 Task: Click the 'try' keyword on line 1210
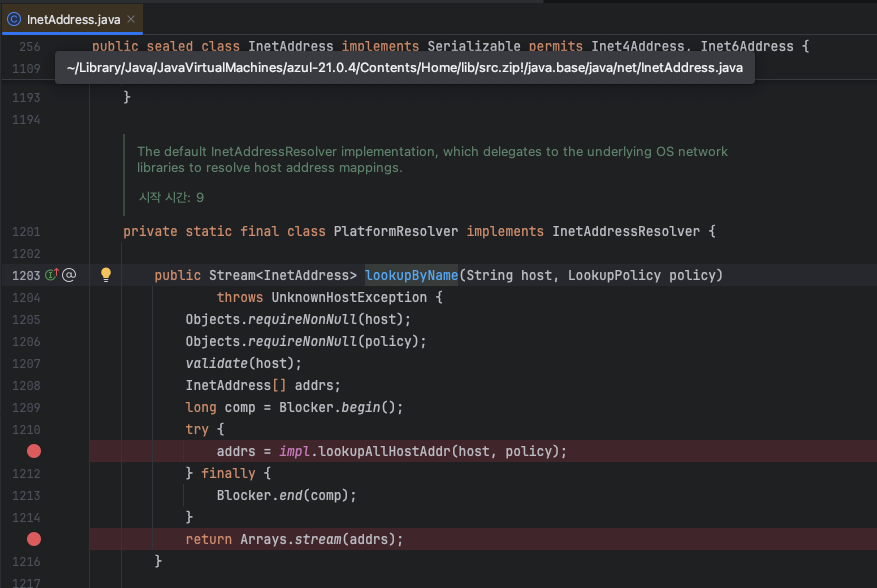point(197,430)
